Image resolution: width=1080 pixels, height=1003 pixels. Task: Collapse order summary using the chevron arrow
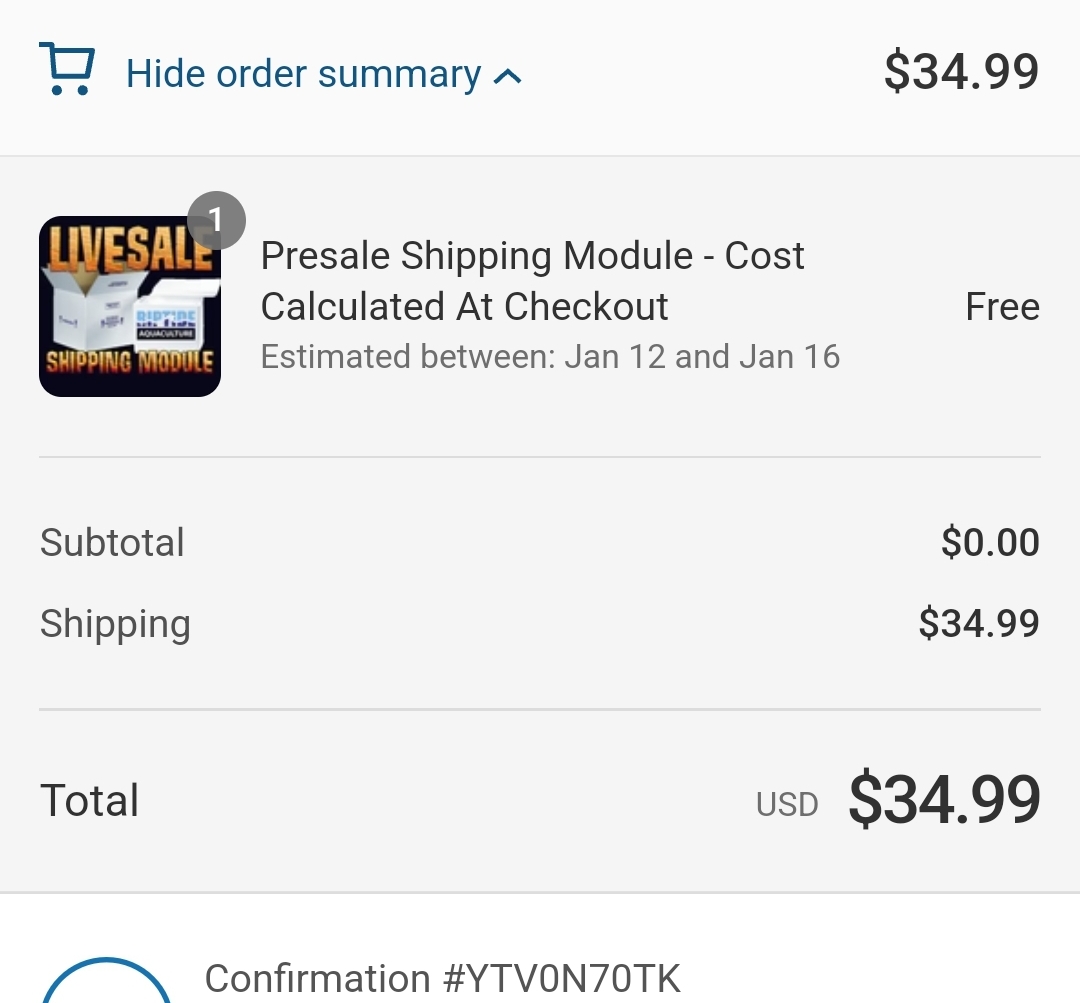point(508,76)
